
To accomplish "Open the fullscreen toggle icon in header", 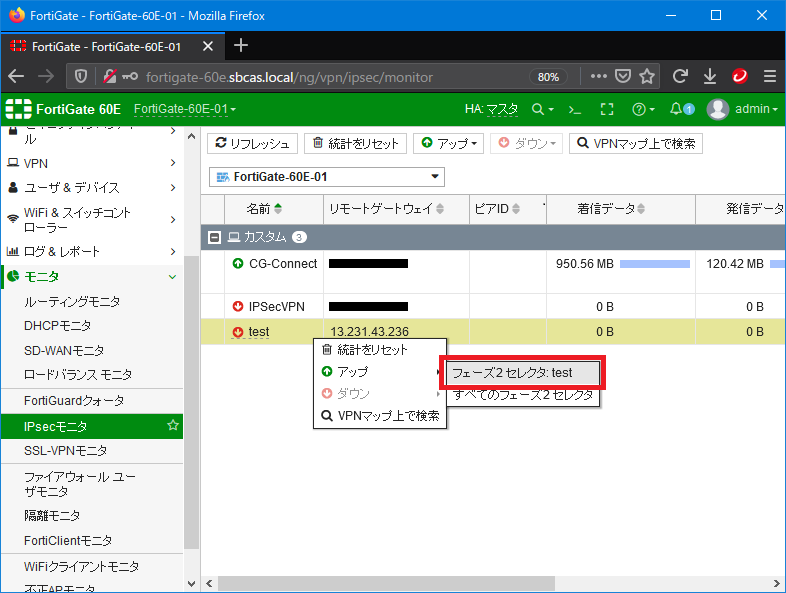I will (606, 109).
